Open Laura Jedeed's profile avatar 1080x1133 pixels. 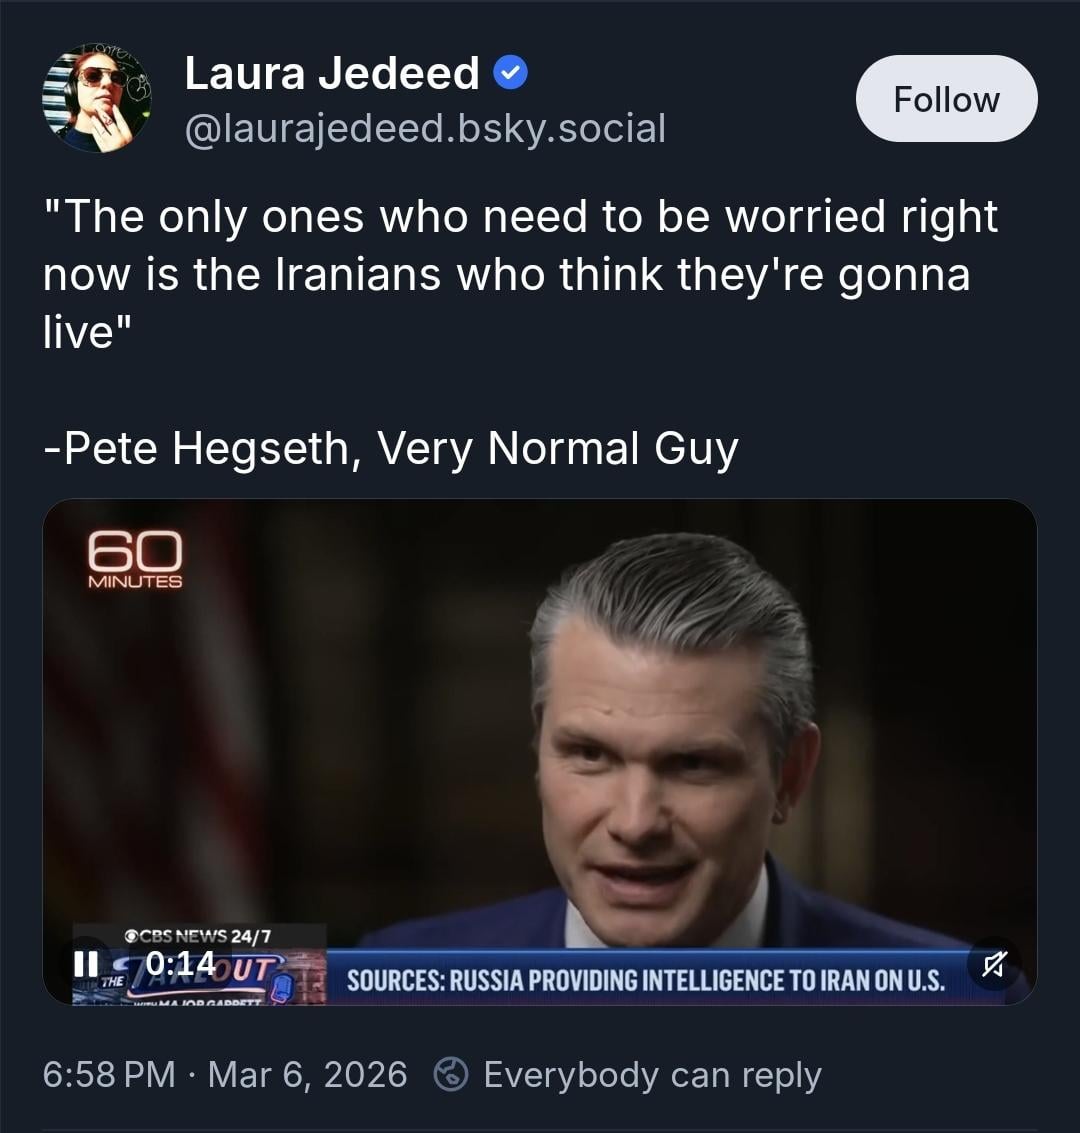[x=96, y=98]
